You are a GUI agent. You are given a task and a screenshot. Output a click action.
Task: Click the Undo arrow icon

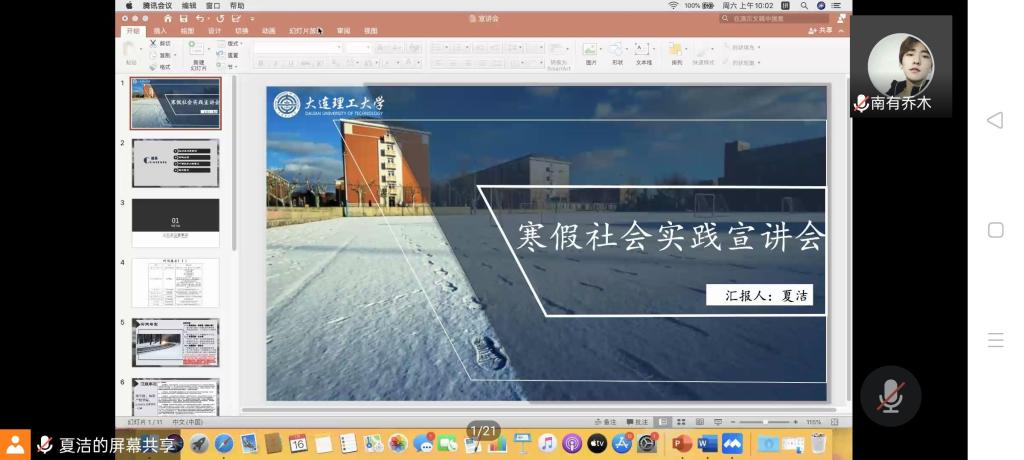point(201,18)
